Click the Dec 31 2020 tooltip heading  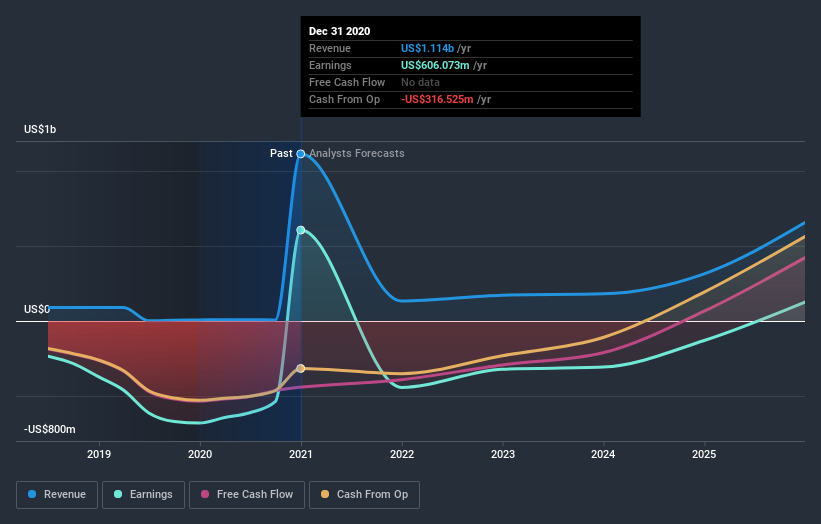[x=339, y=31]
